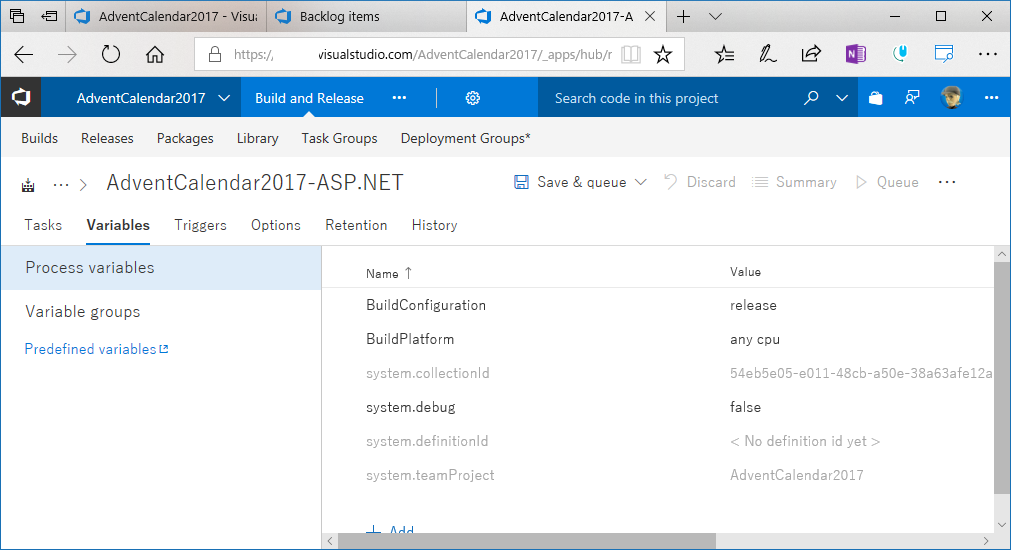Go to the Releases tab

pyautogui.click(x=107, y=138)
